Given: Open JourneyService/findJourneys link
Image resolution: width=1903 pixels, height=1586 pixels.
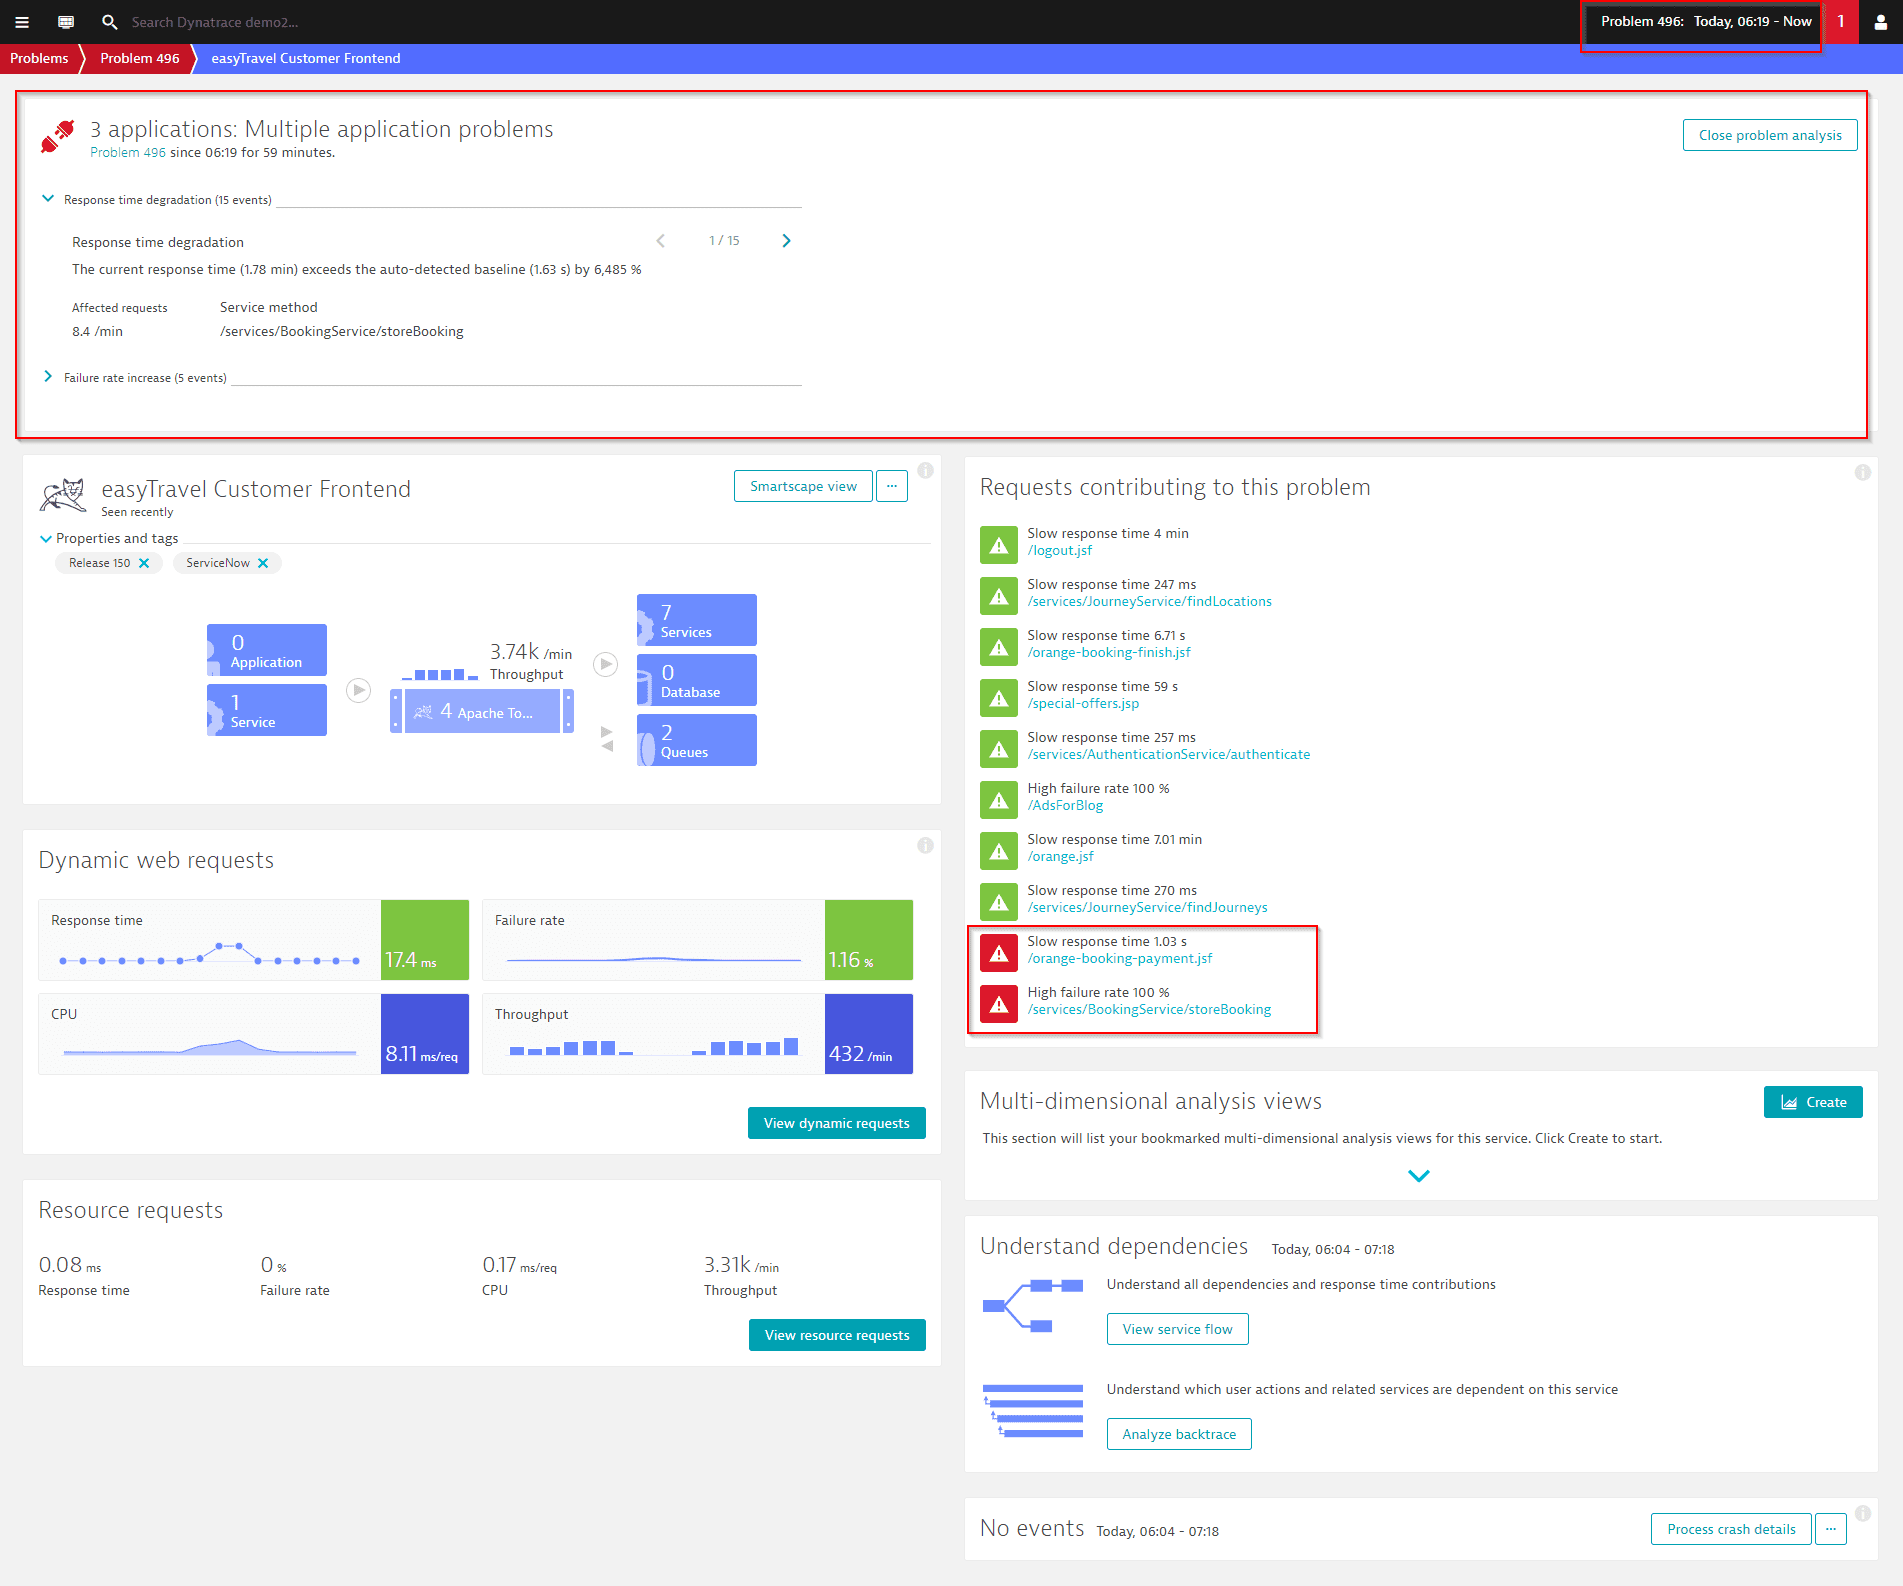Looking at the screenshot, I should (x=1148, y=908).
